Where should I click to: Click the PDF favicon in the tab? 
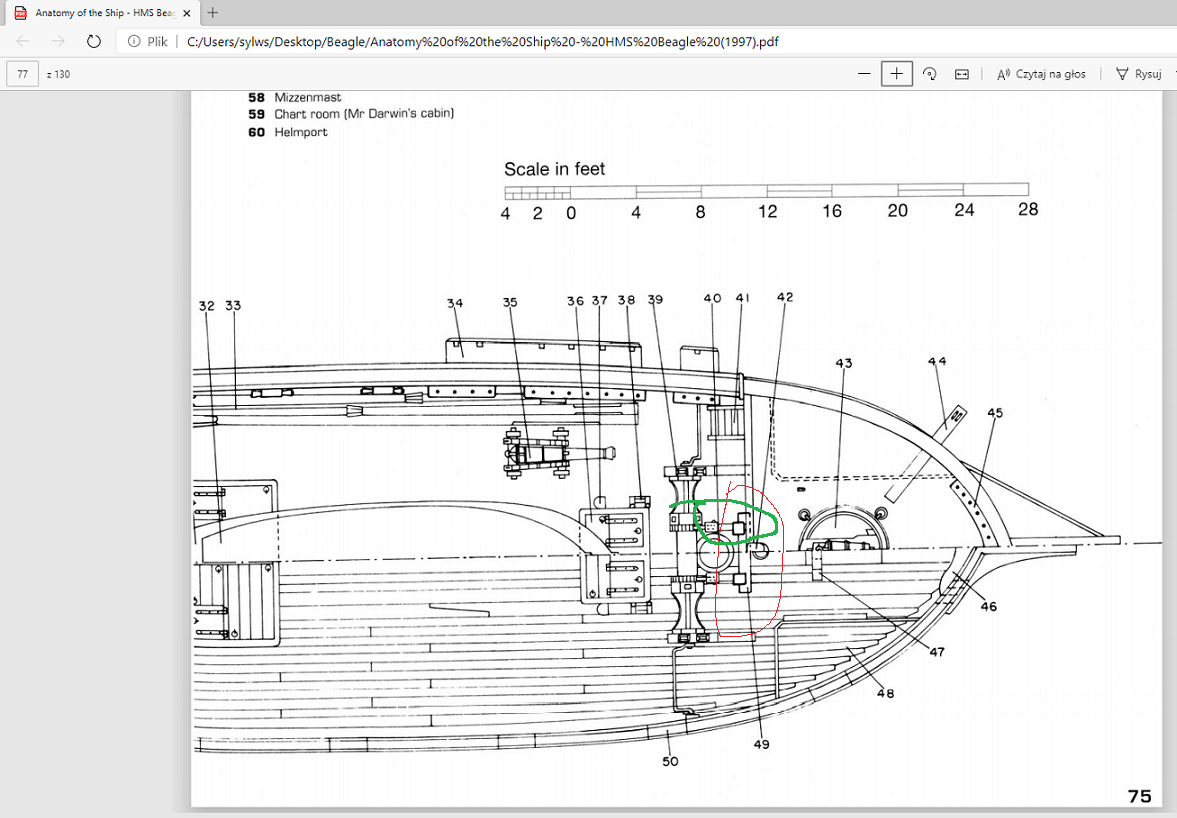tap(20, 13)
